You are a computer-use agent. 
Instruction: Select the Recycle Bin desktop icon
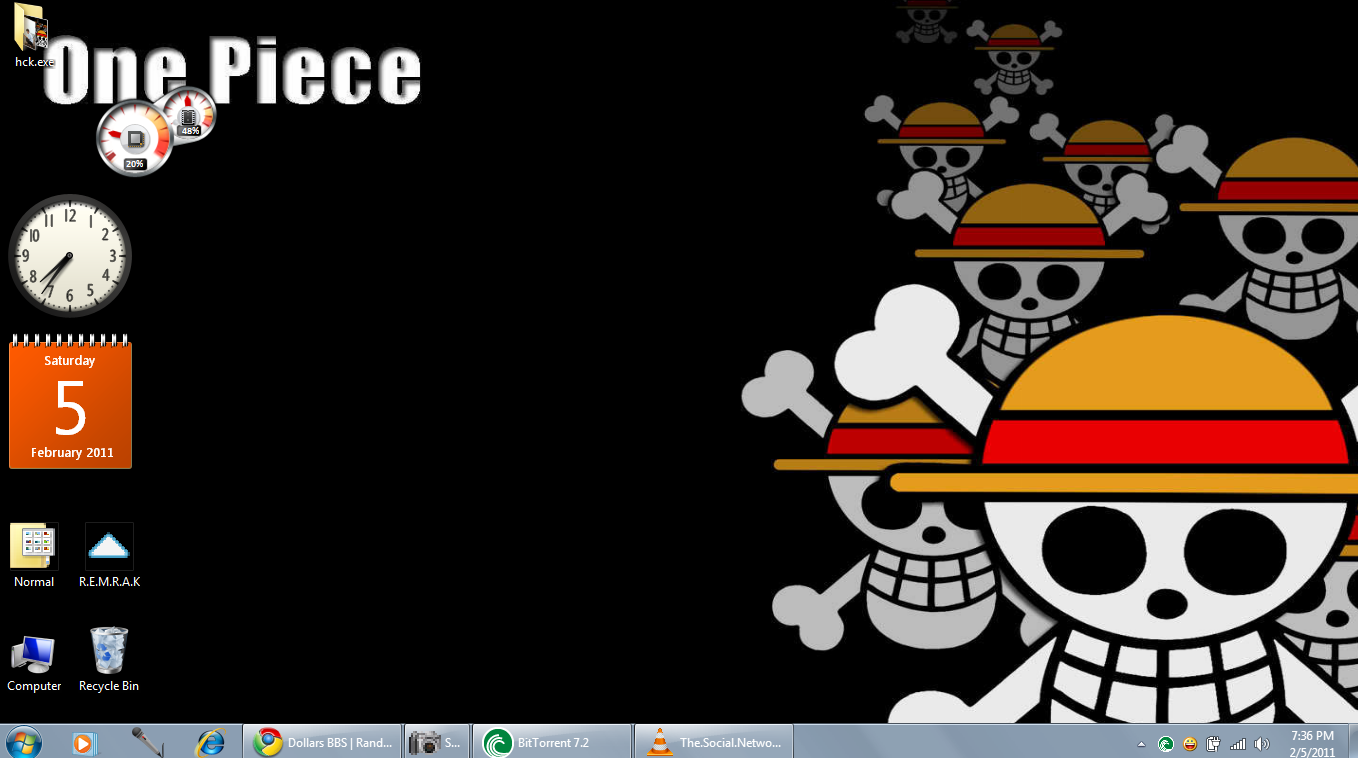[109, 660]
